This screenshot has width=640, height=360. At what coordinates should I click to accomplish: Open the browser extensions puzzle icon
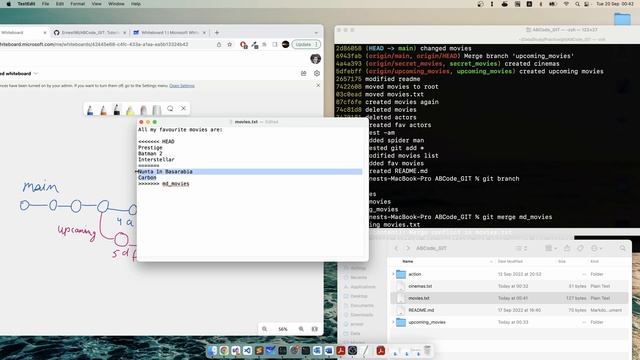click(x=264, y=44)
